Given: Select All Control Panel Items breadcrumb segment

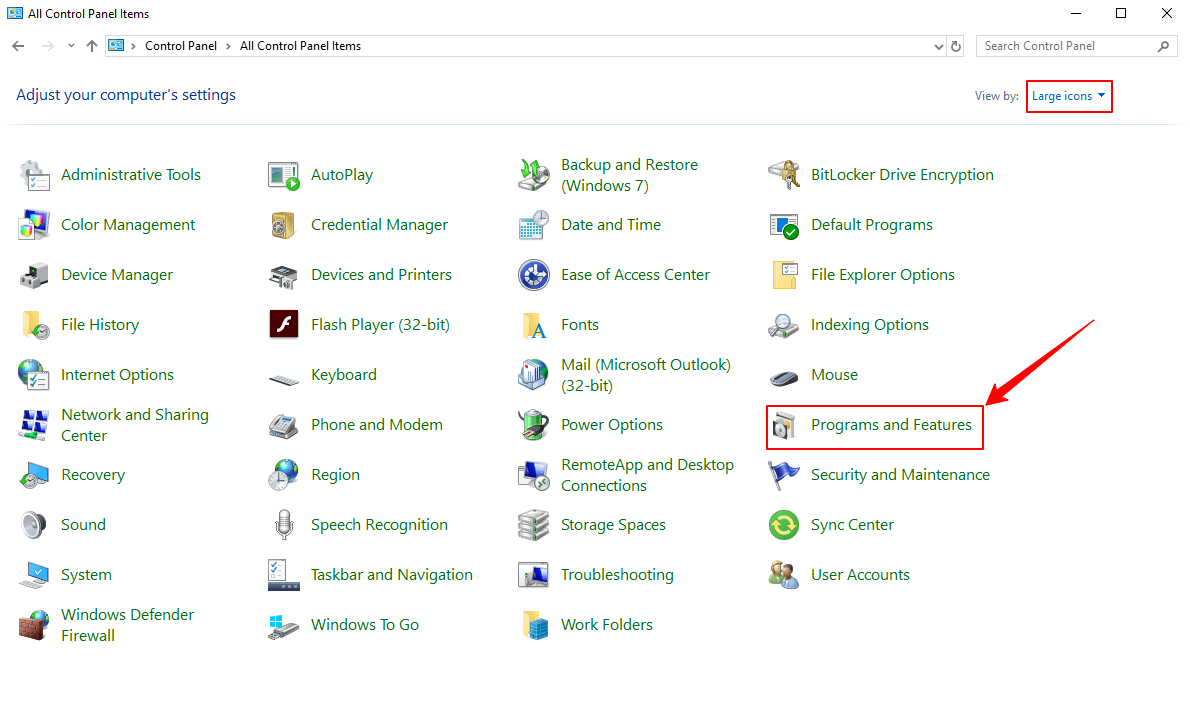Looking at the screenshot, I should (300, 46).
